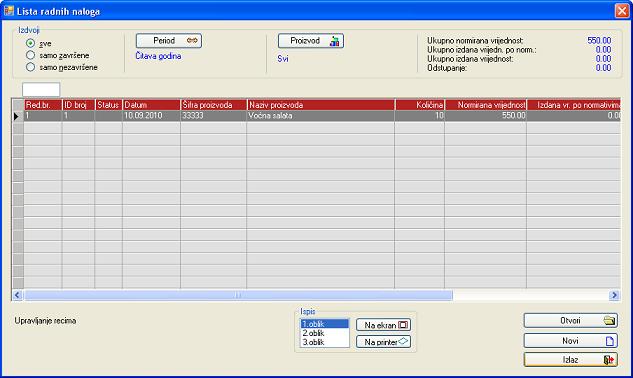Click the 'Izdana vr. po normativima' header
The image size is (633, 378).
pos(574,105)
